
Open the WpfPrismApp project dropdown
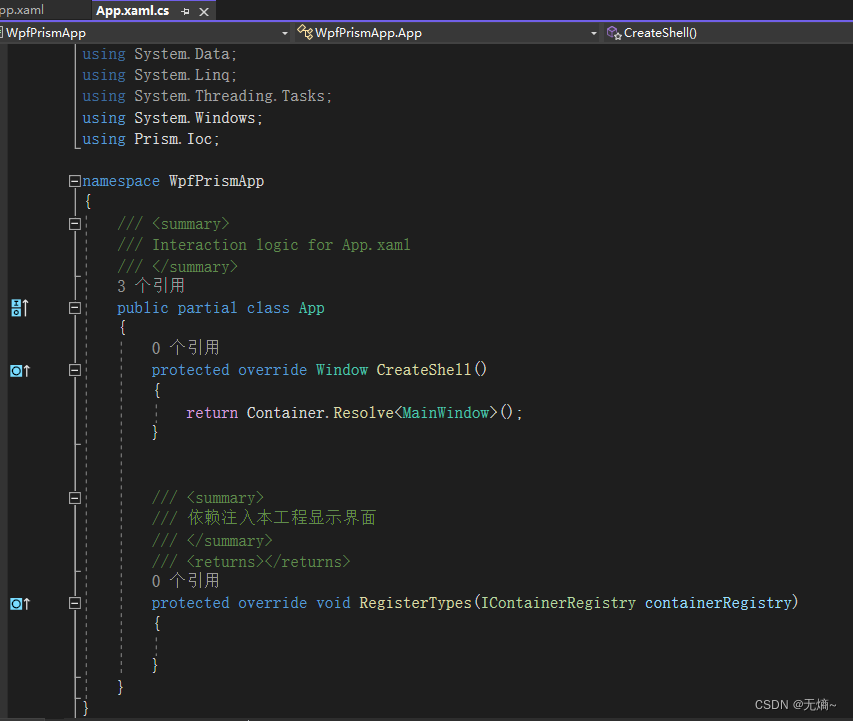[284, 32]
